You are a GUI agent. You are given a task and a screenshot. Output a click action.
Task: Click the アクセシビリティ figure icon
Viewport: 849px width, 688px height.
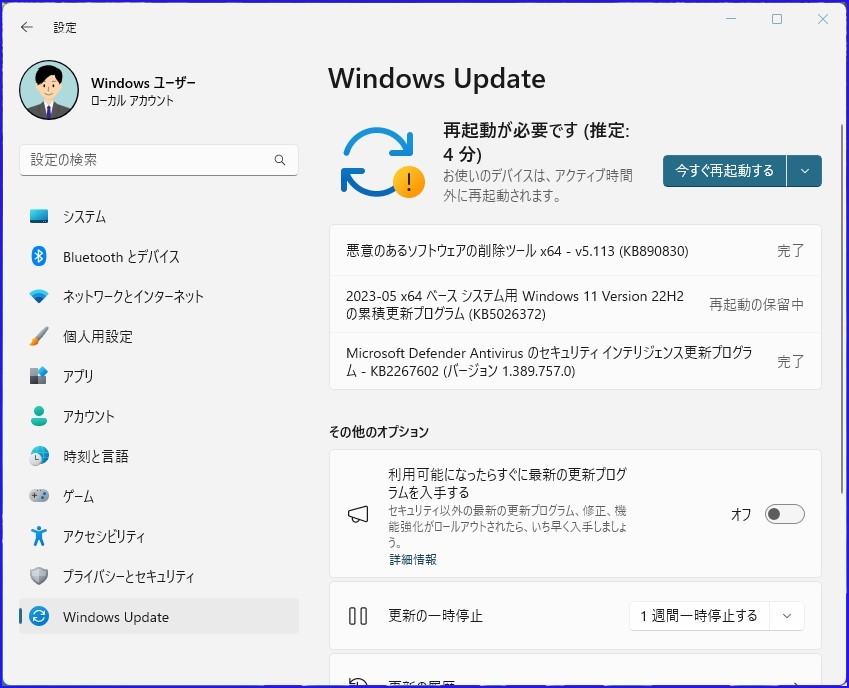[39, 536]
